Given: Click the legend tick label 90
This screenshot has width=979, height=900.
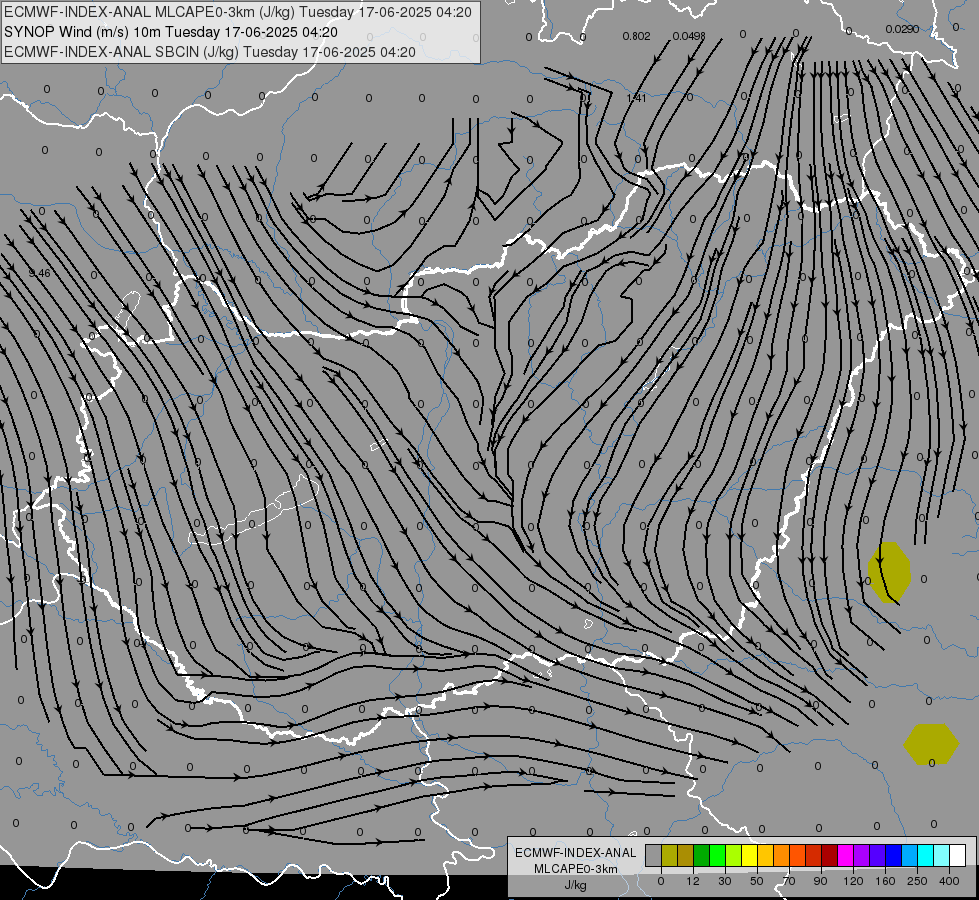Looking at the screenshot, I should (x=820, y=881).
